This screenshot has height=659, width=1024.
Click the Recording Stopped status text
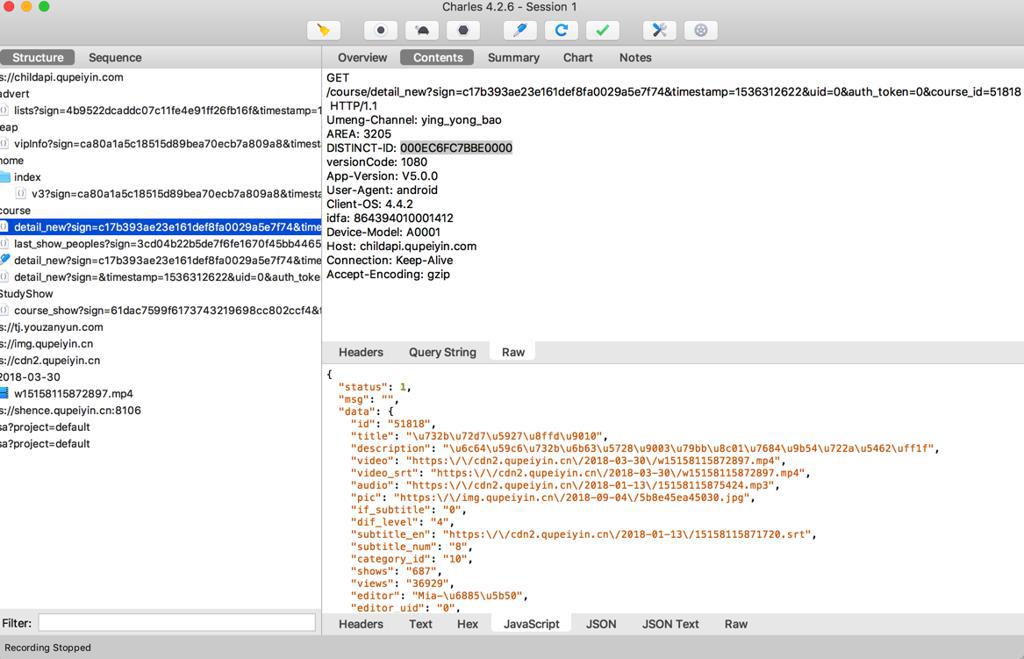tap(48, 647)
